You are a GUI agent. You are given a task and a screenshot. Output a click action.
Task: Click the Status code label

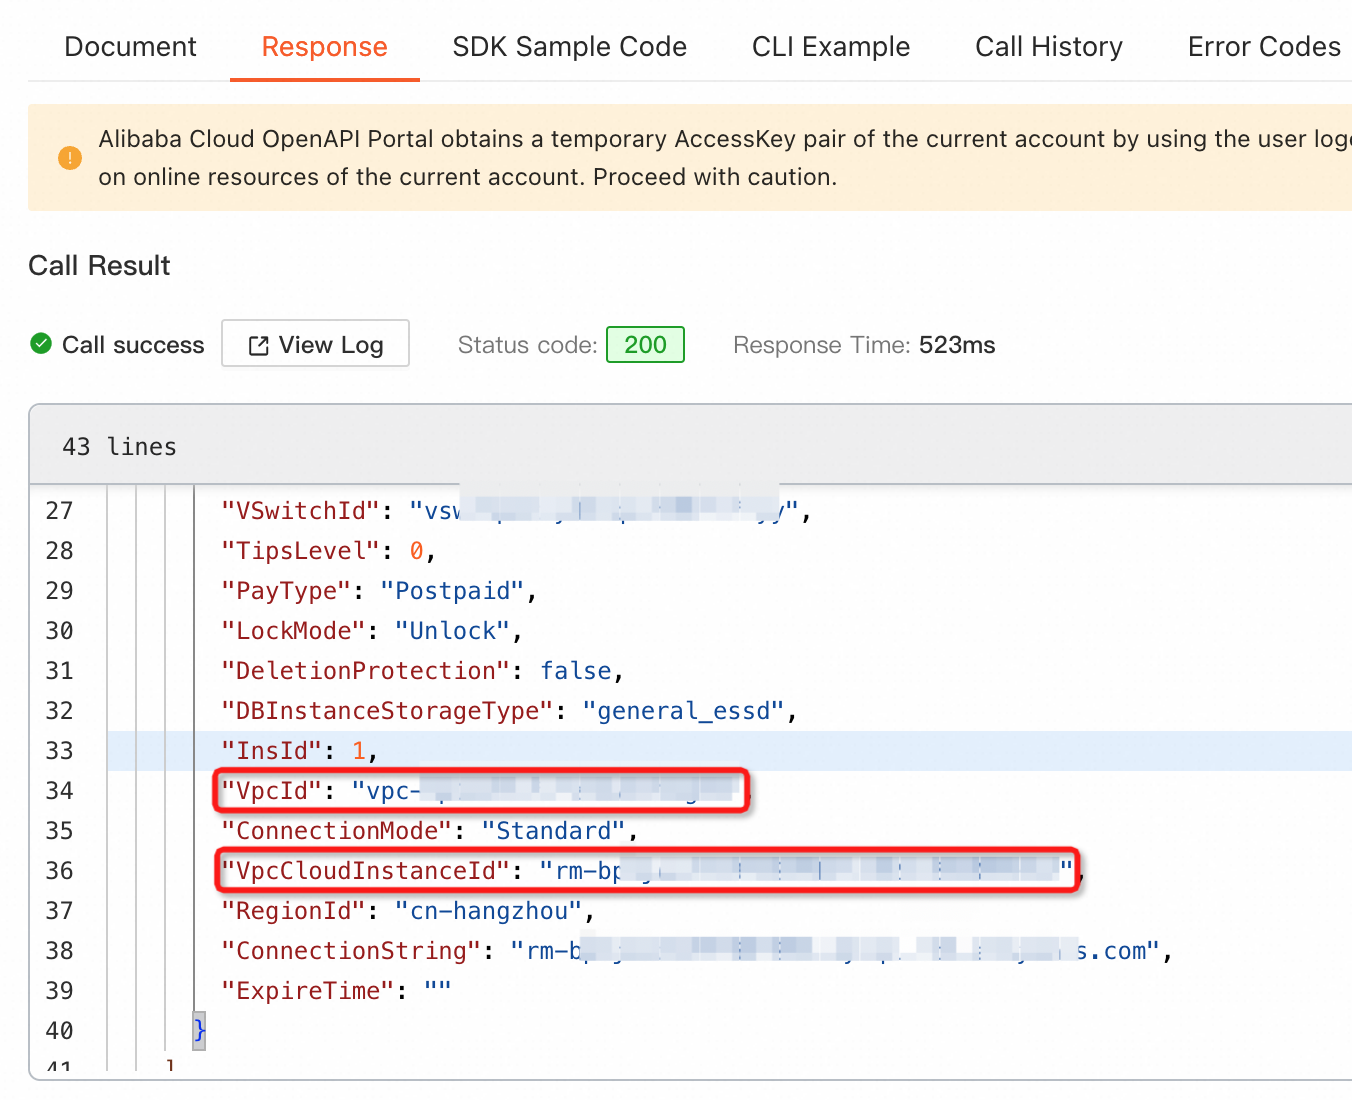click(x=527, y=345)
